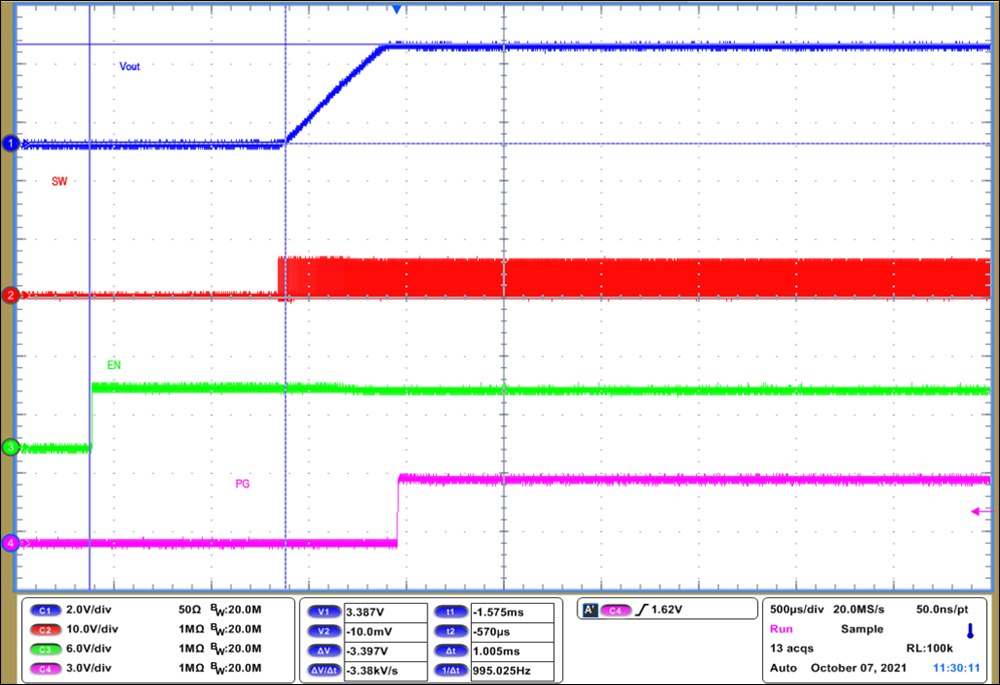Click the A' trigger source icon
The width and height of the screenshot is (1000, 685).
[x=592, y=607]
